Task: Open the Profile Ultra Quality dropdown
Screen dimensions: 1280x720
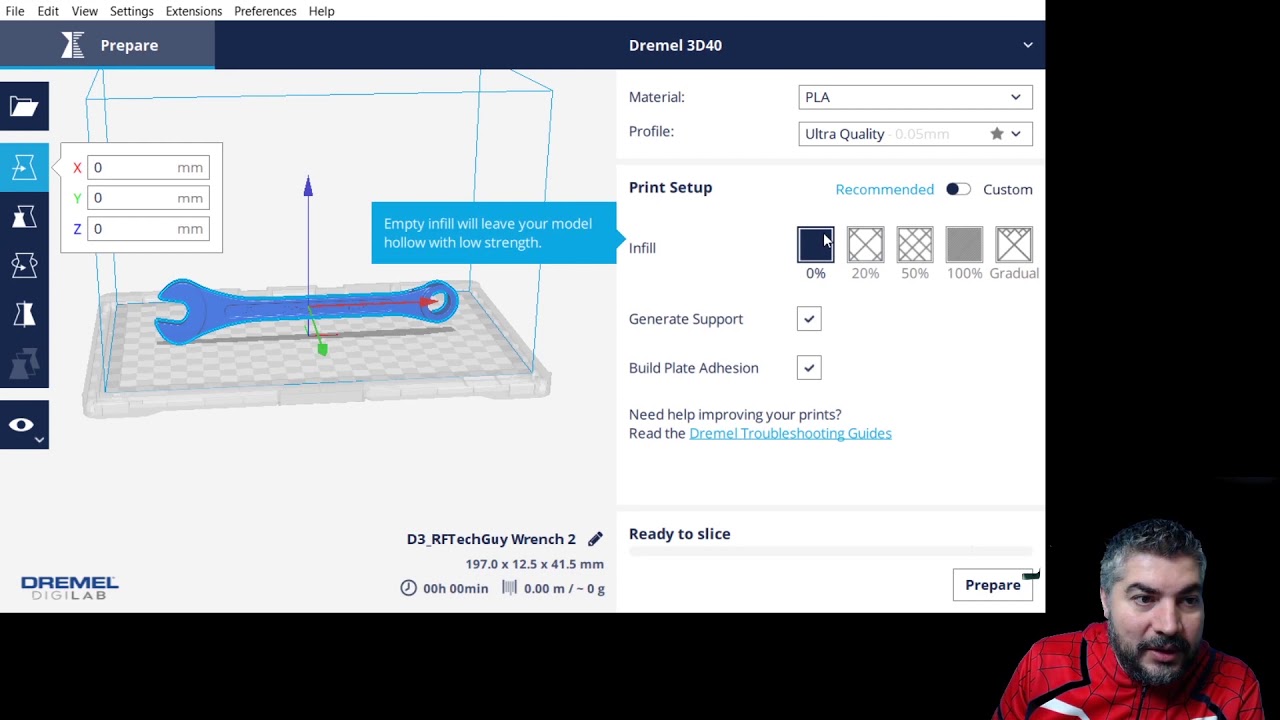Action: pos(915,134)
